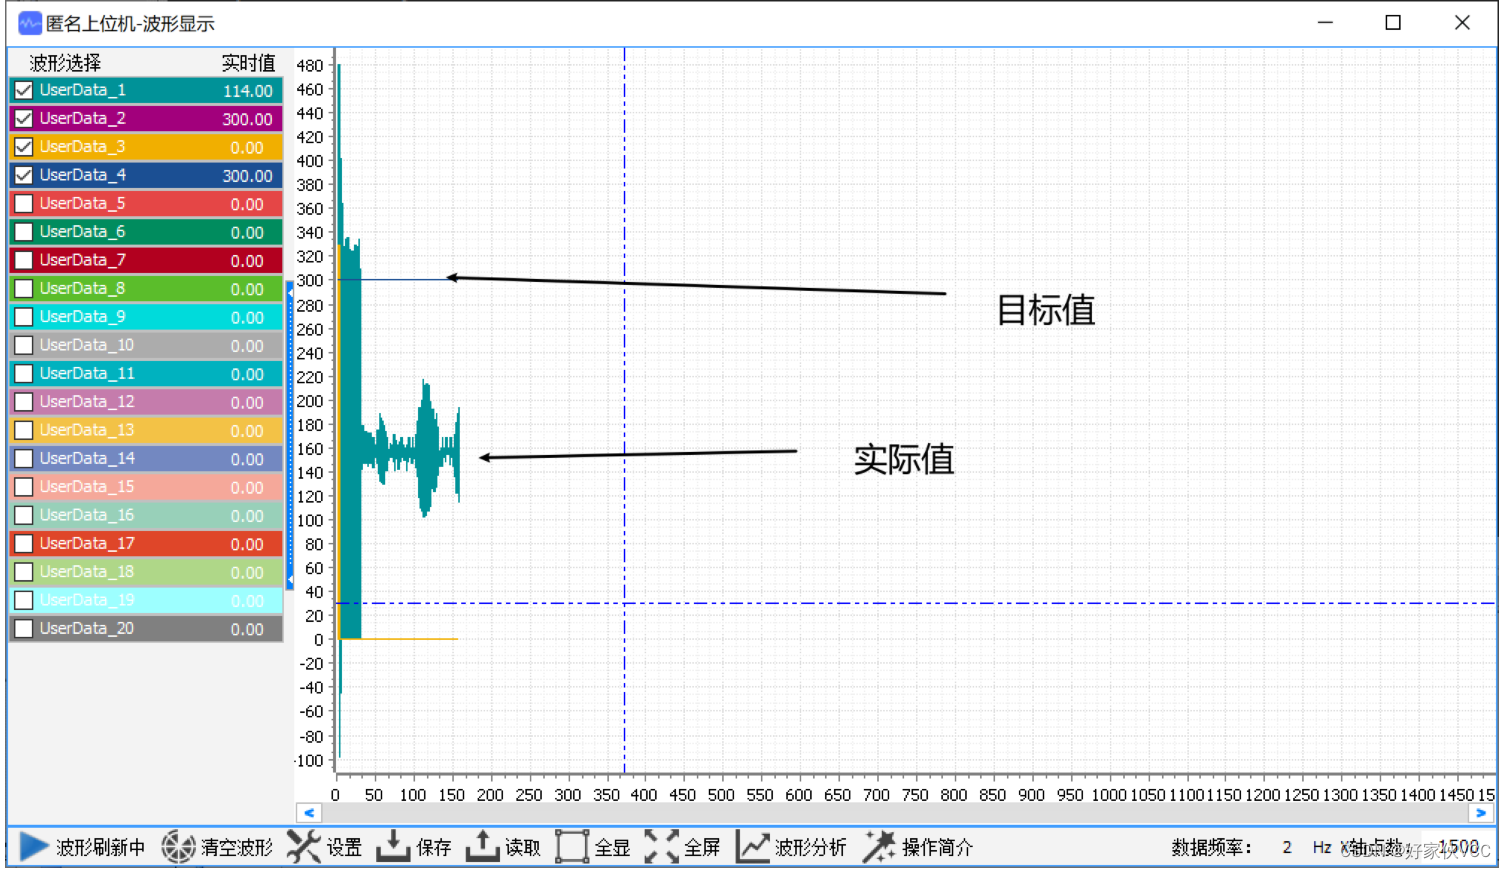Screen dimensions: 1506x869
Task: Click the UserData_1 teal color row label
Action: coord(83,90)
